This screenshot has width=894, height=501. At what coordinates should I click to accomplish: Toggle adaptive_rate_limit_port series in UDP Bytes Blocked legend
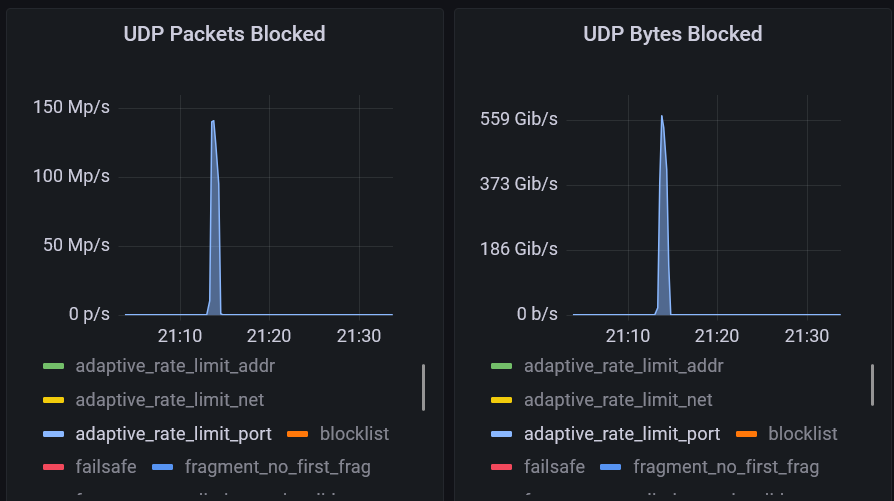pyautogui.click(x=621, y=434)
